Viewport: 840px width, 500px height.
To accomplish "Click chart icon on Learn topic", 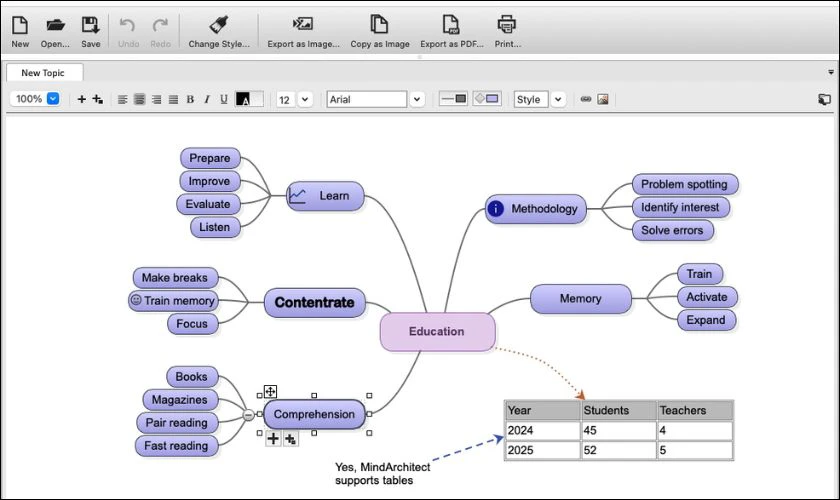I will pyautogui.click(x=297, y=196).
